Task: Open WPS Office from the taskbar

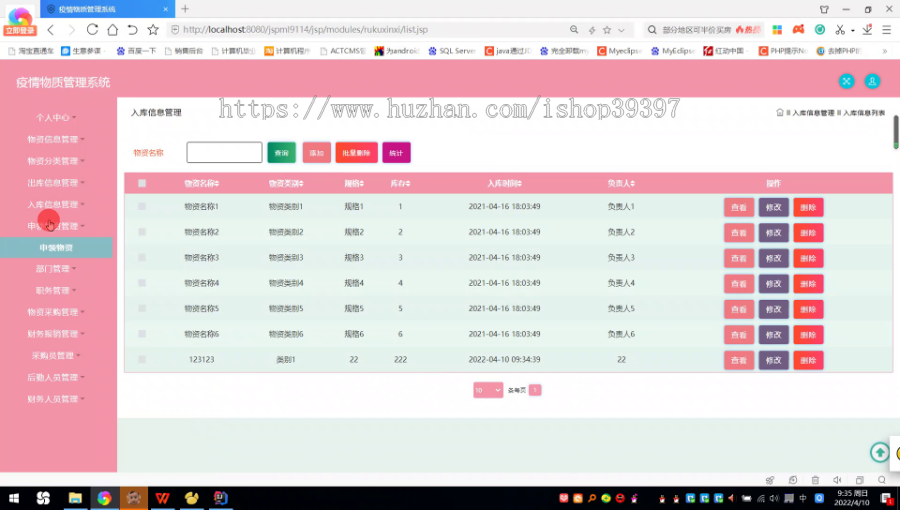Action: [162, 498]
